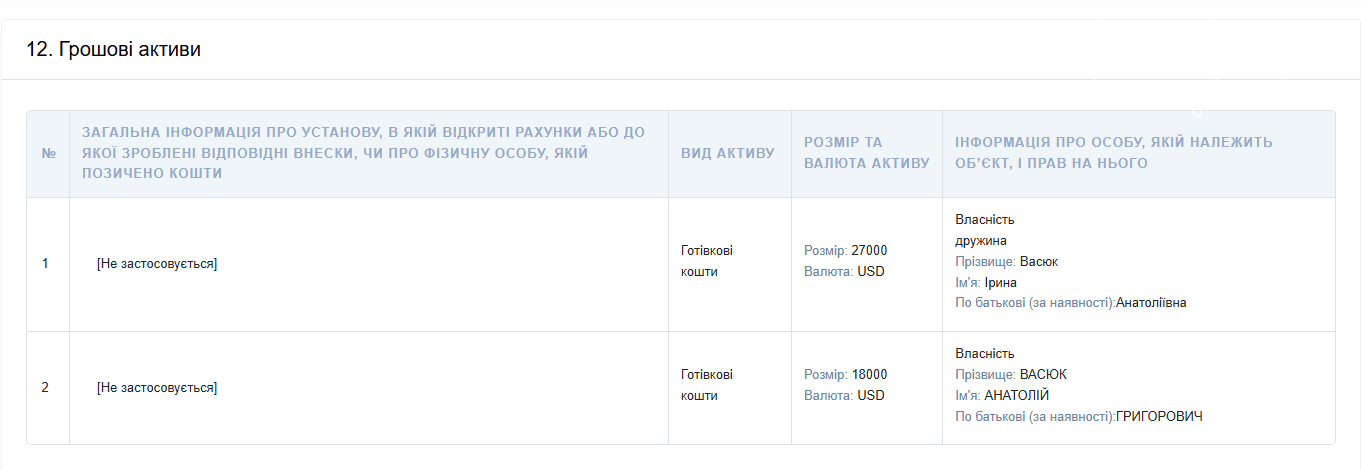Click the "№" column header
The height and width of the screenshot is (470, 1361).
[48, 154]
